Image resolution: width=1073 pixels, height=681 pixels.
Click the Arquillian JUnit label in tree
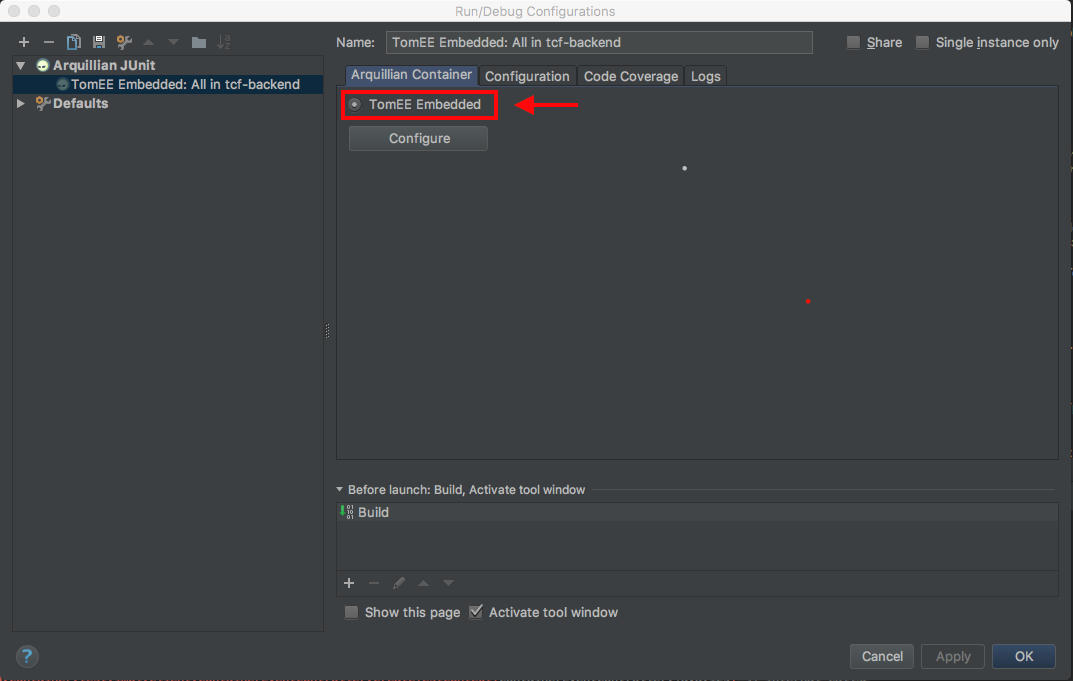click(104, 66)
